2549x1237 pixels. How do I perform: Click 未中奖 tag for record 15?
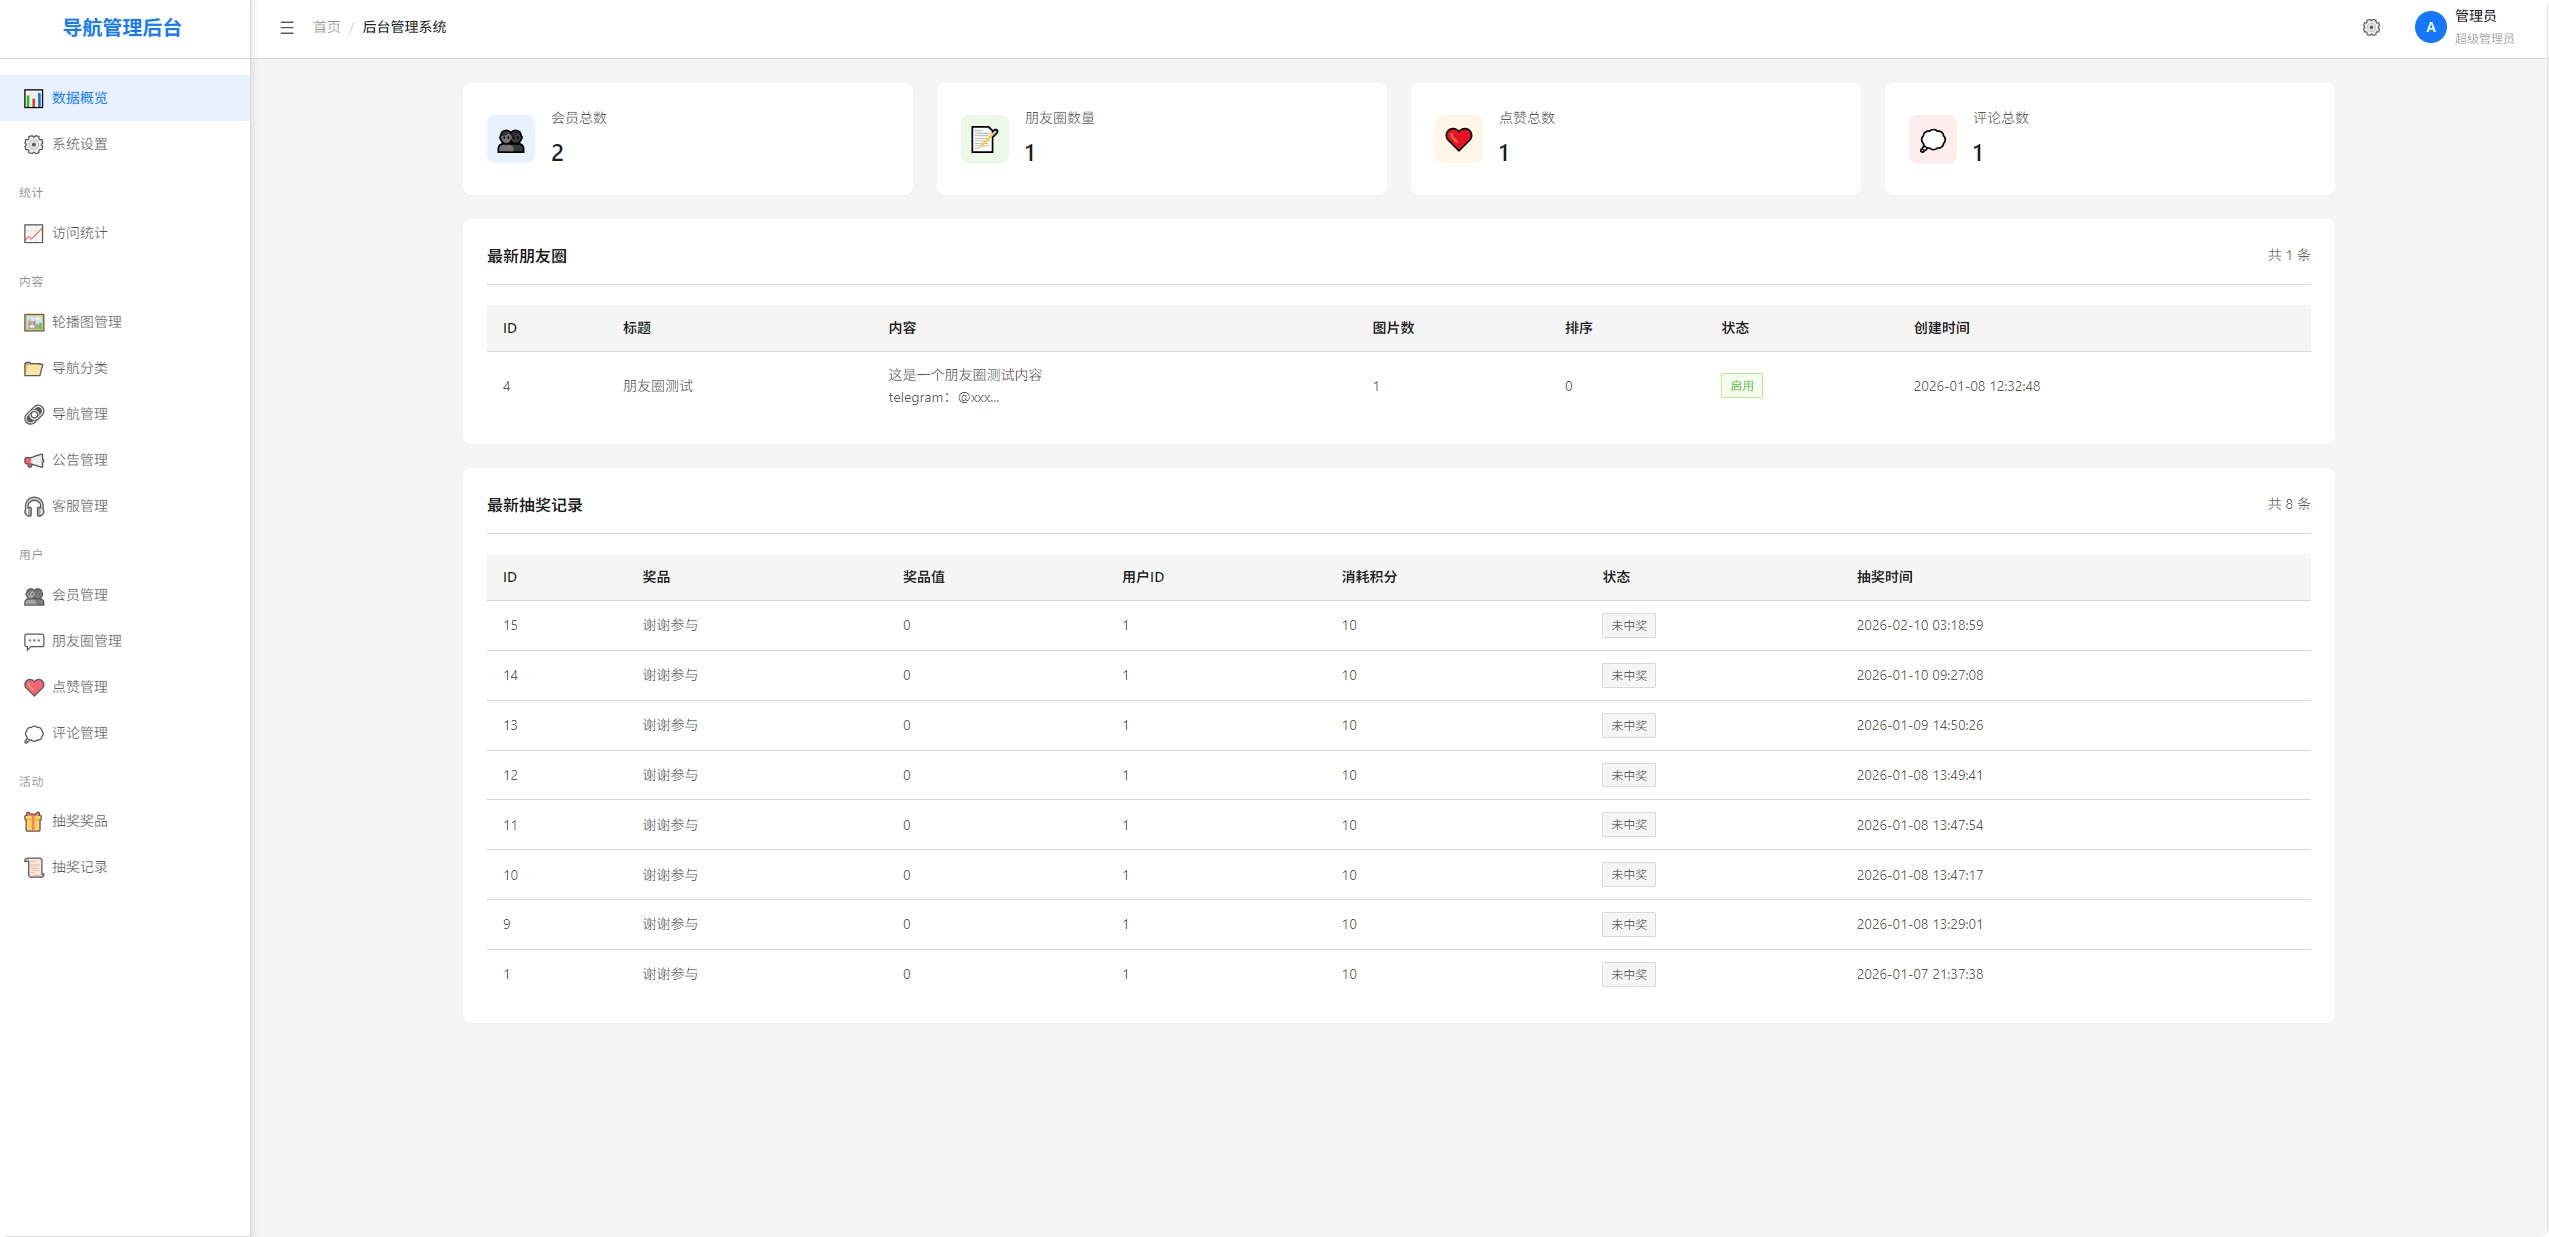pos(1628,626)
